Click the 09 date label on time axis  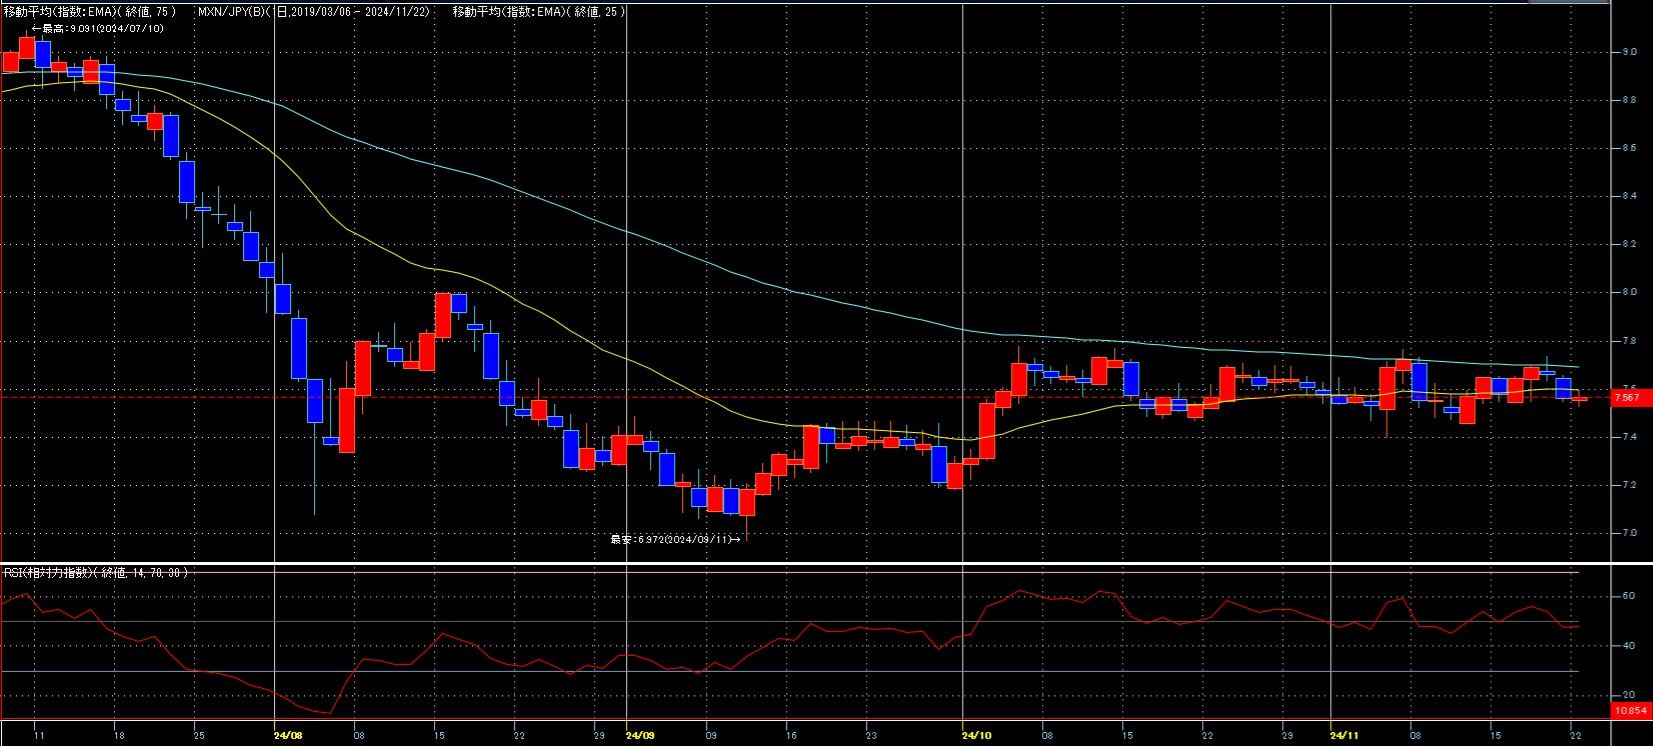point(711,736)
